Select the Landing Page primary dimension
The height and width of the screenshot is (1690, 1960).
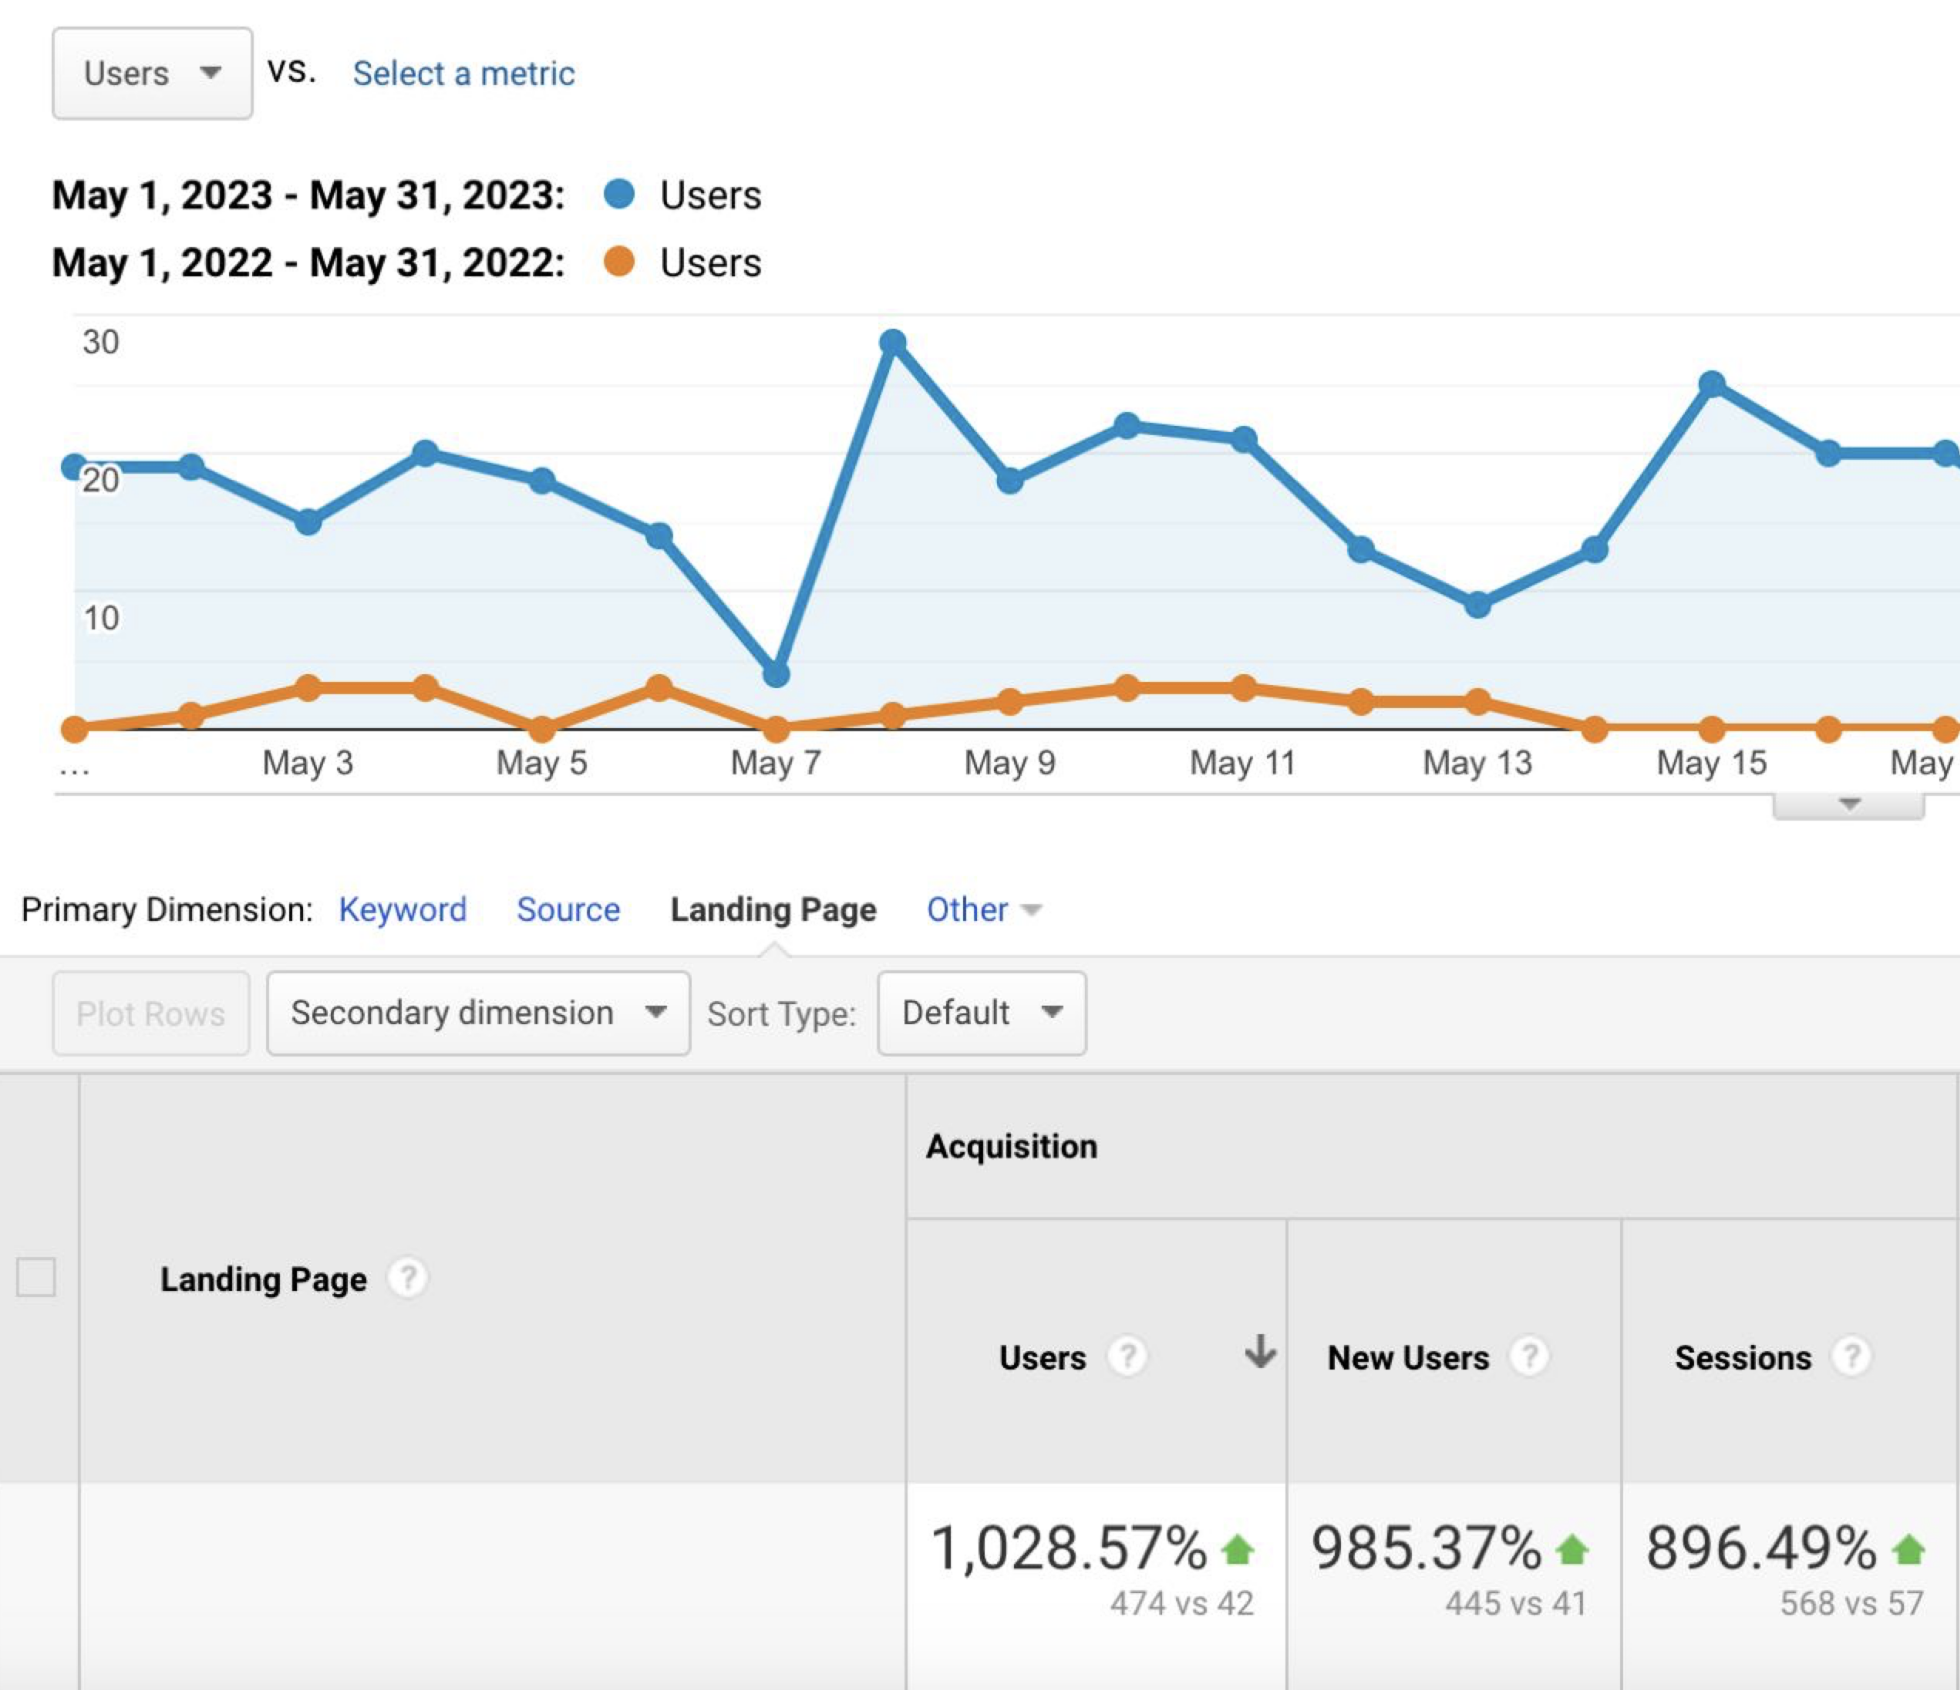tap(773, 909)
